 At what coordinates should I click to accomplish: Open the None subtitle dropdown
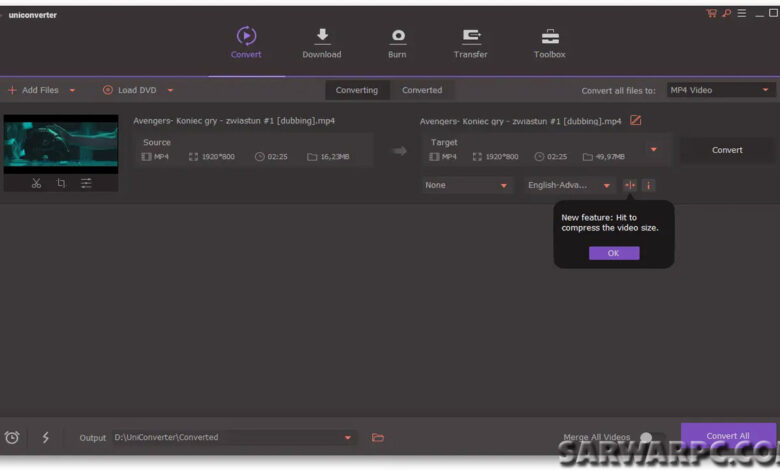click(x=466, y=185)
